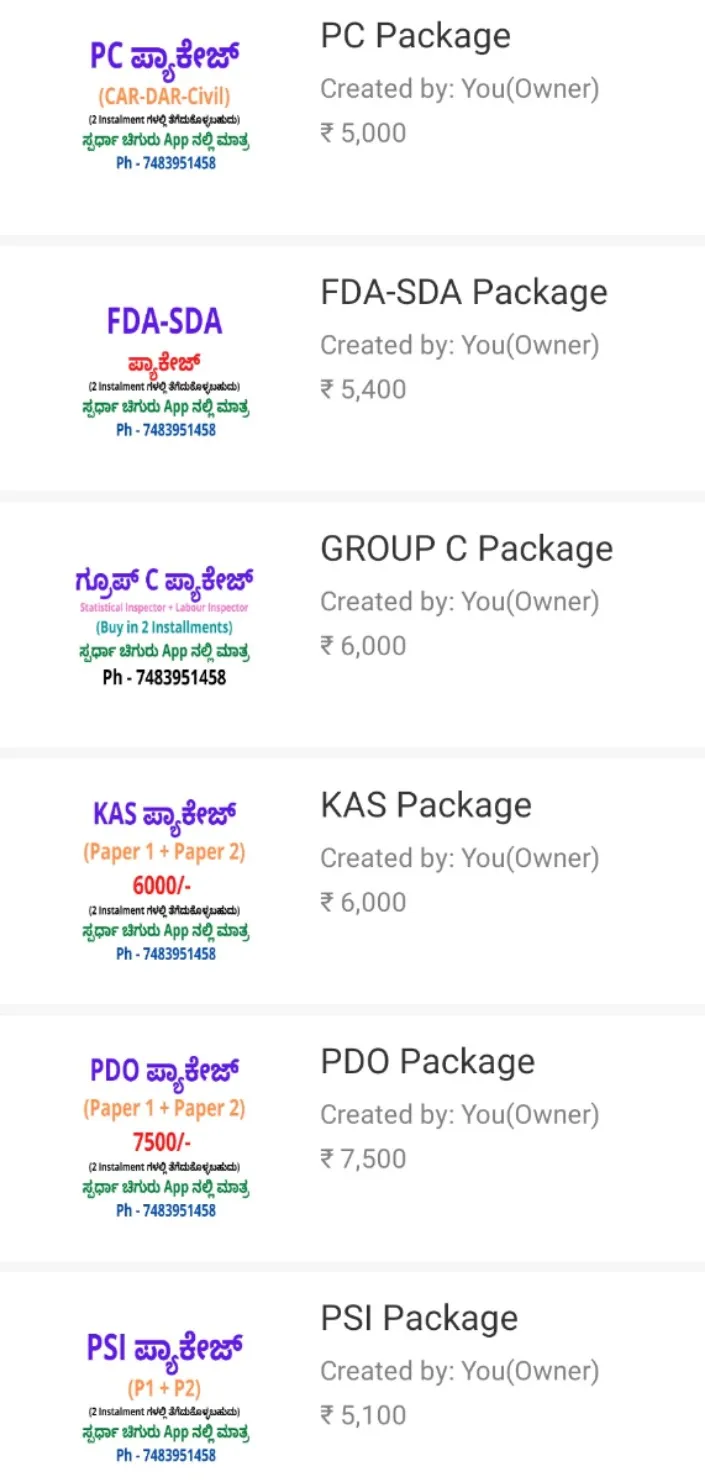
Task: Click the ₹ 5,000 price of PC Package
Action: click(x=363, y=133)
